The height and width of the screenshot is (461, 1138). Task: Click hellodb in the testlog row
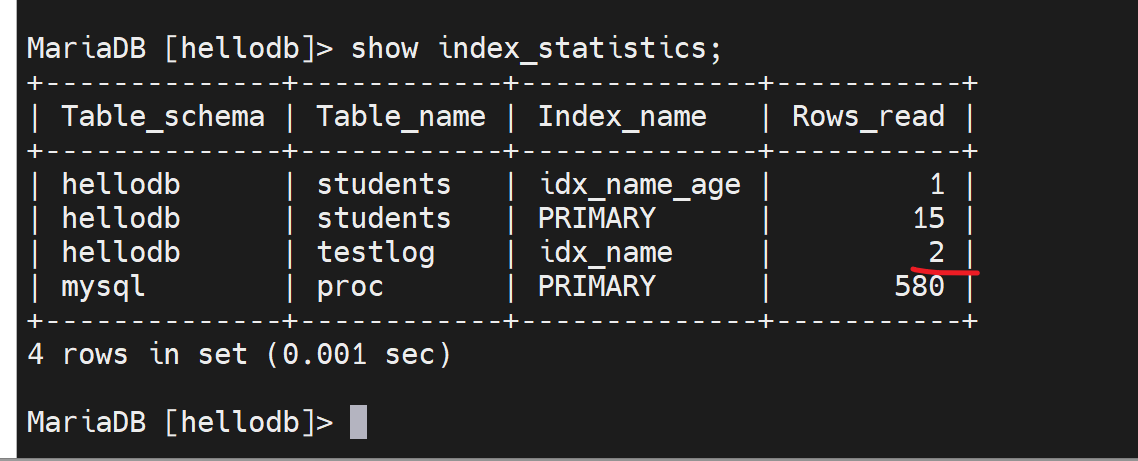(121, 252)
